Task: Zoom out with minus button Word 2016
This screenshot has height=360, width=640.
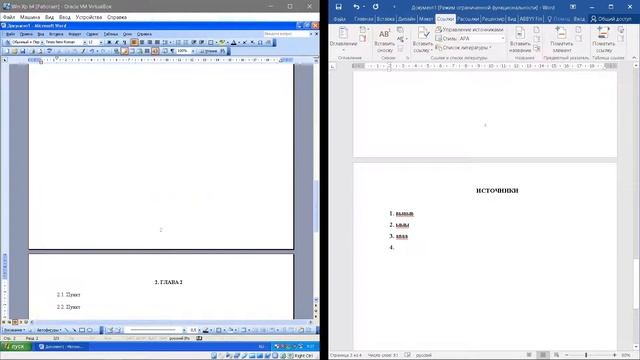Action: coord(566,355)
